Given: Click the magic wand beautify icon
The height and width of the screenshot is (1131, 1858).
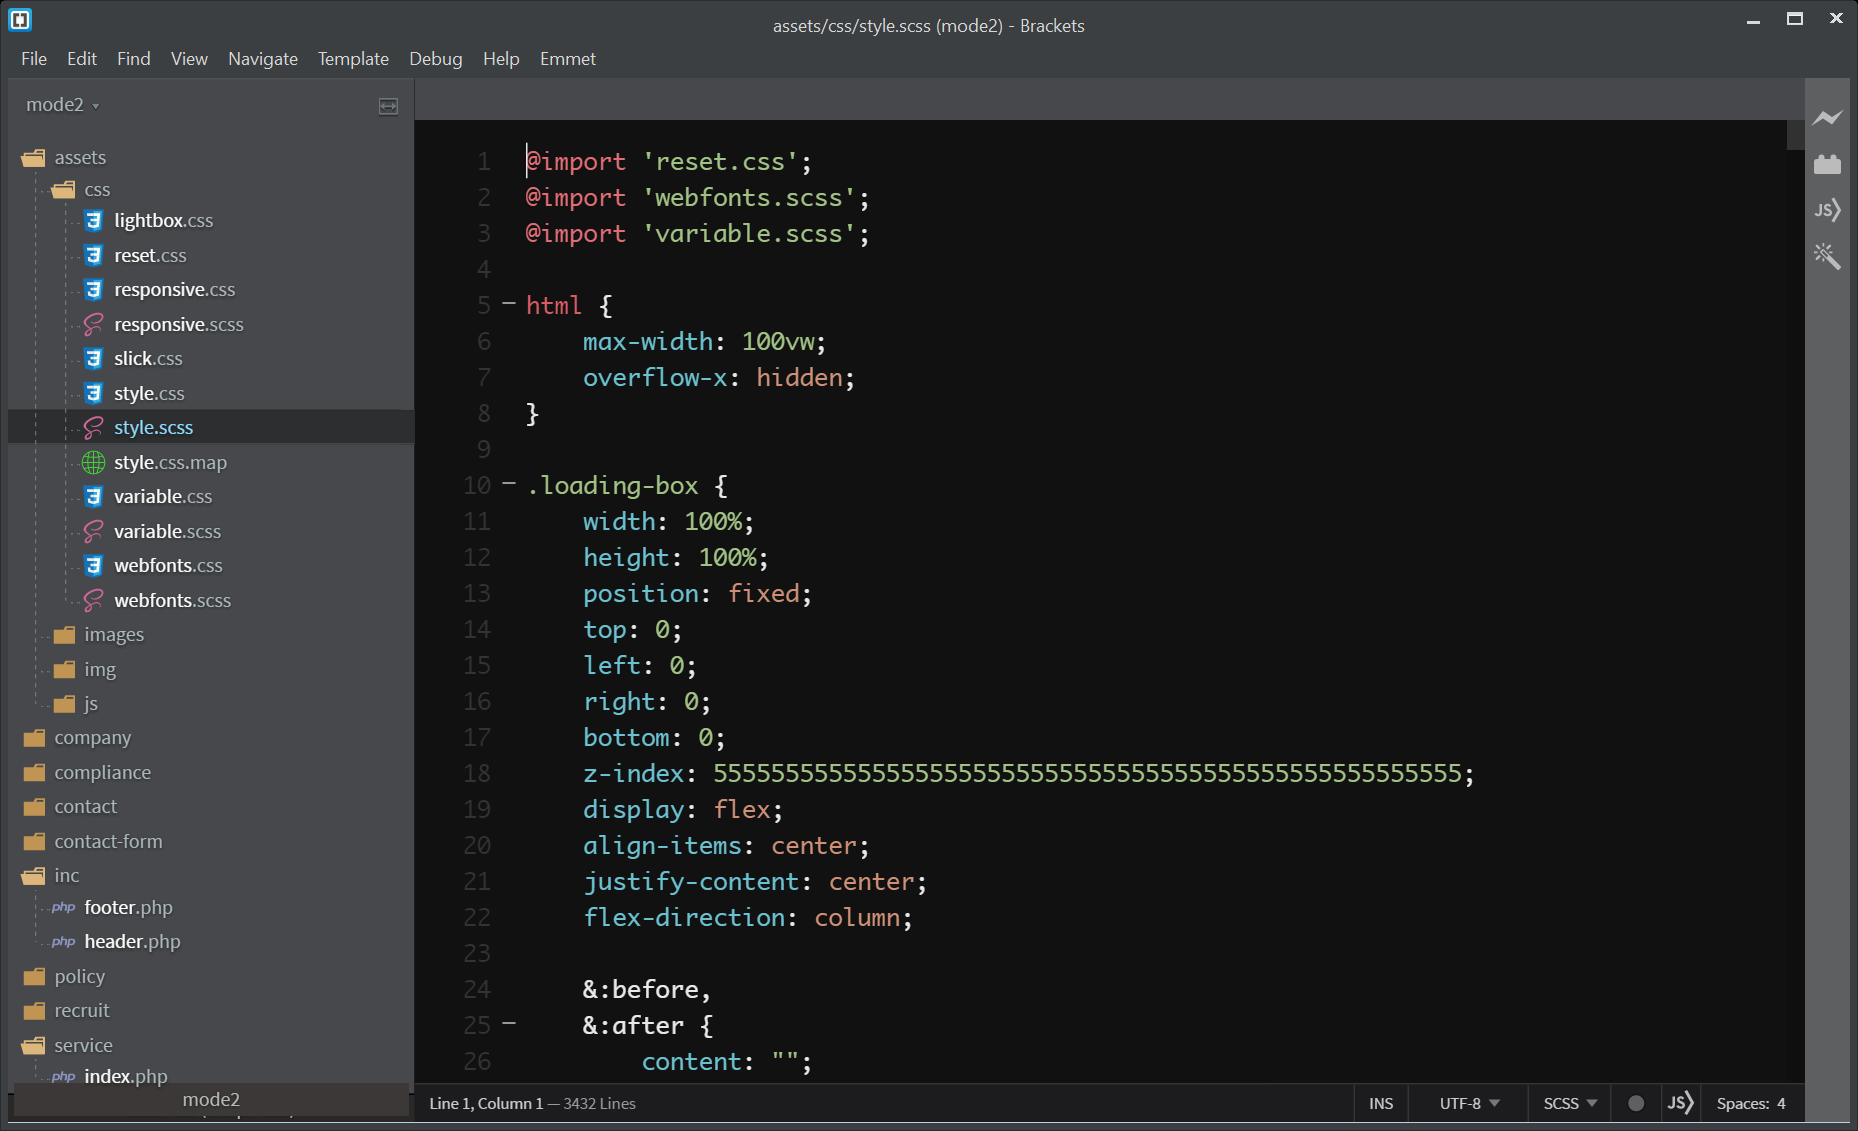Looking at the screenshot, I should tap(1827, 256).
